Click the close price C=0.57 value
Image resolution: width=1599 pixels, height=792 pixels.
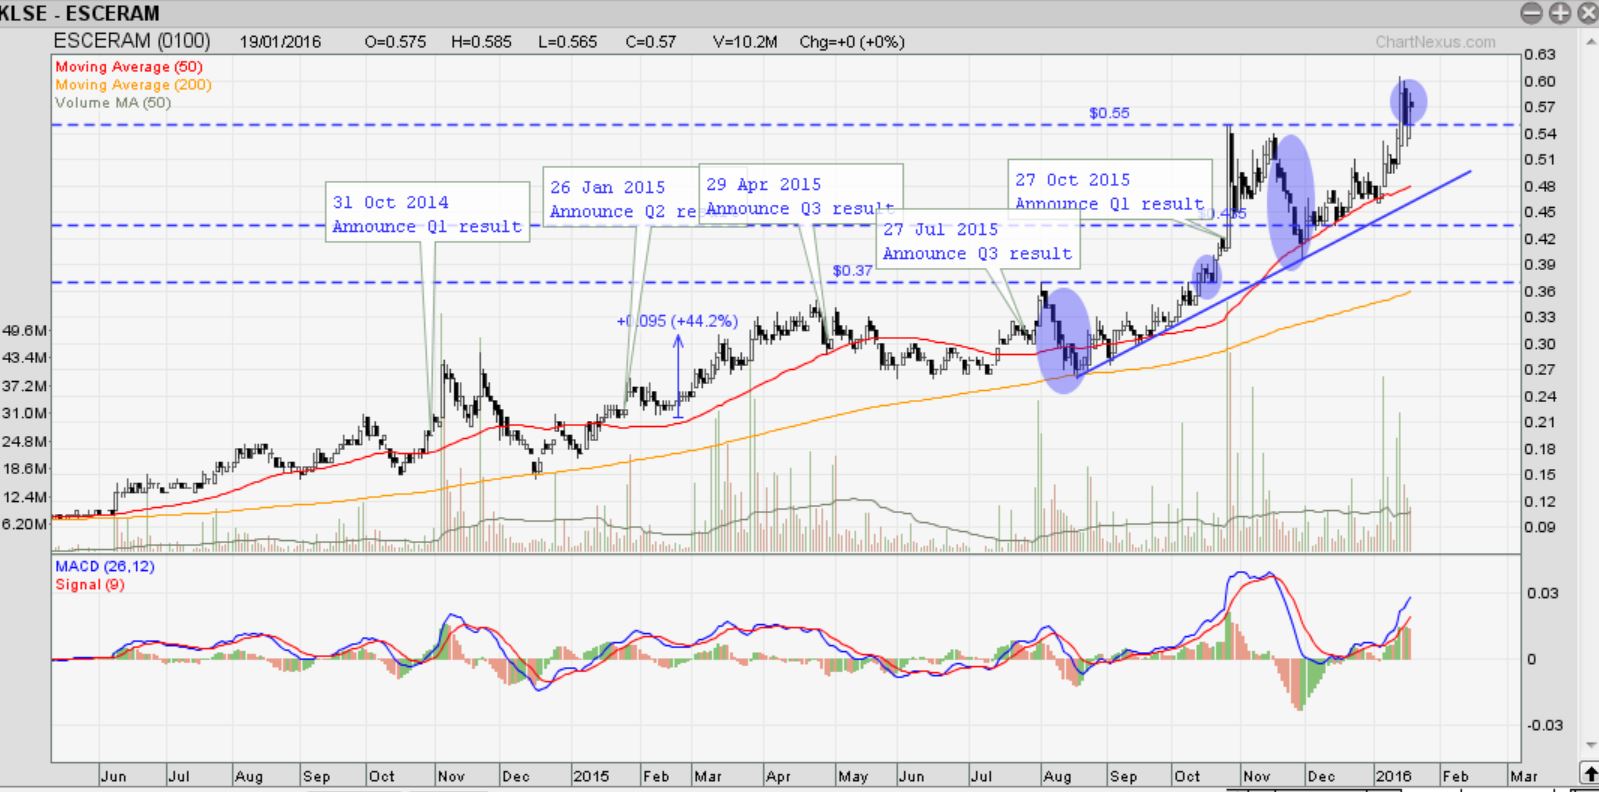click(651, 42)
